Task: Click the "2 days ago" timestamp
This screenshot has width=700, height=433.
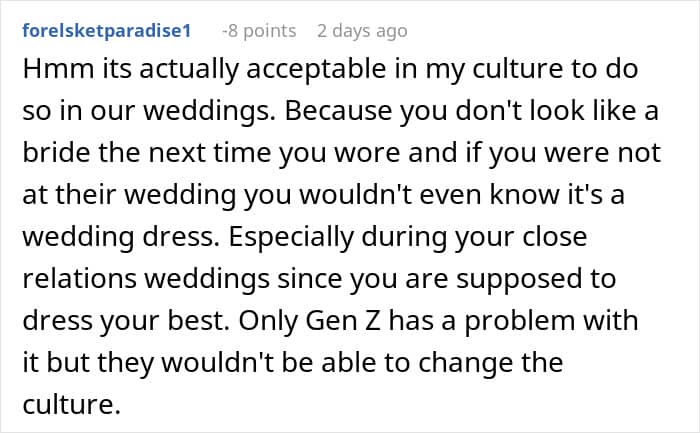Action: coord(362,31)
